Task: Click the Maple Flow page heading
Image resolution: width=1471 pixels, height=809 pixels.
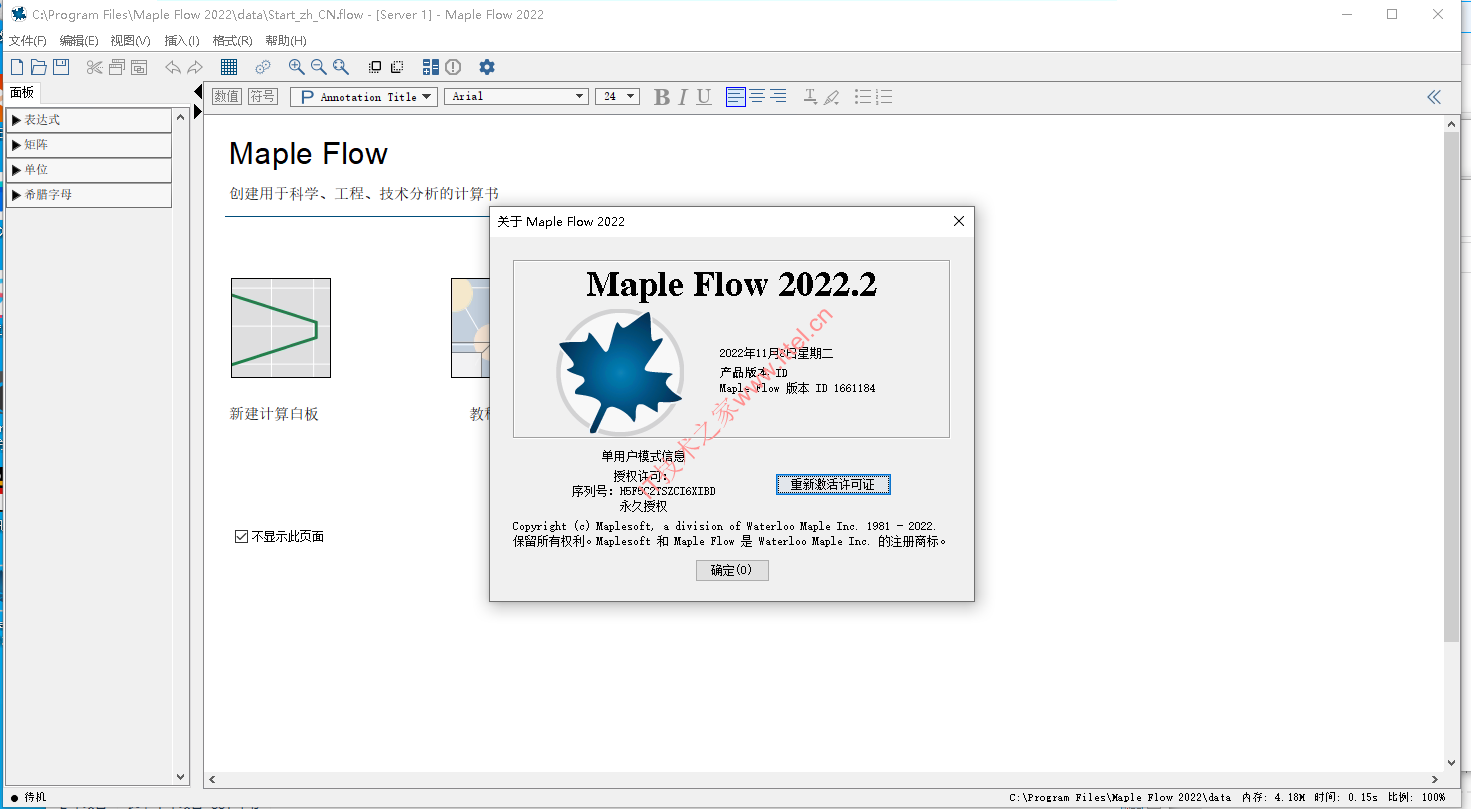Action: pyautogui.click(x=308, y=154)
